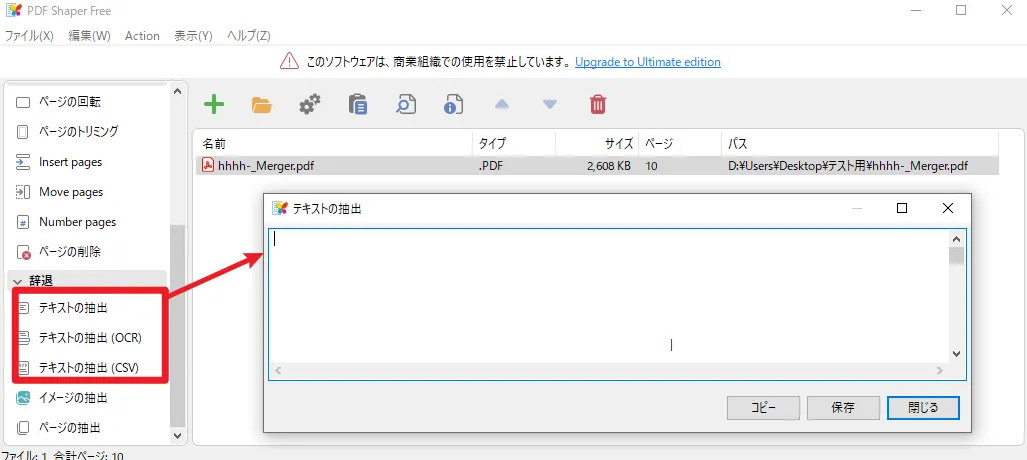Open the Action menu
Image resolution: width=1027 pixels, height=460 pixels.
pyautogui.click(x=142, y=36)
